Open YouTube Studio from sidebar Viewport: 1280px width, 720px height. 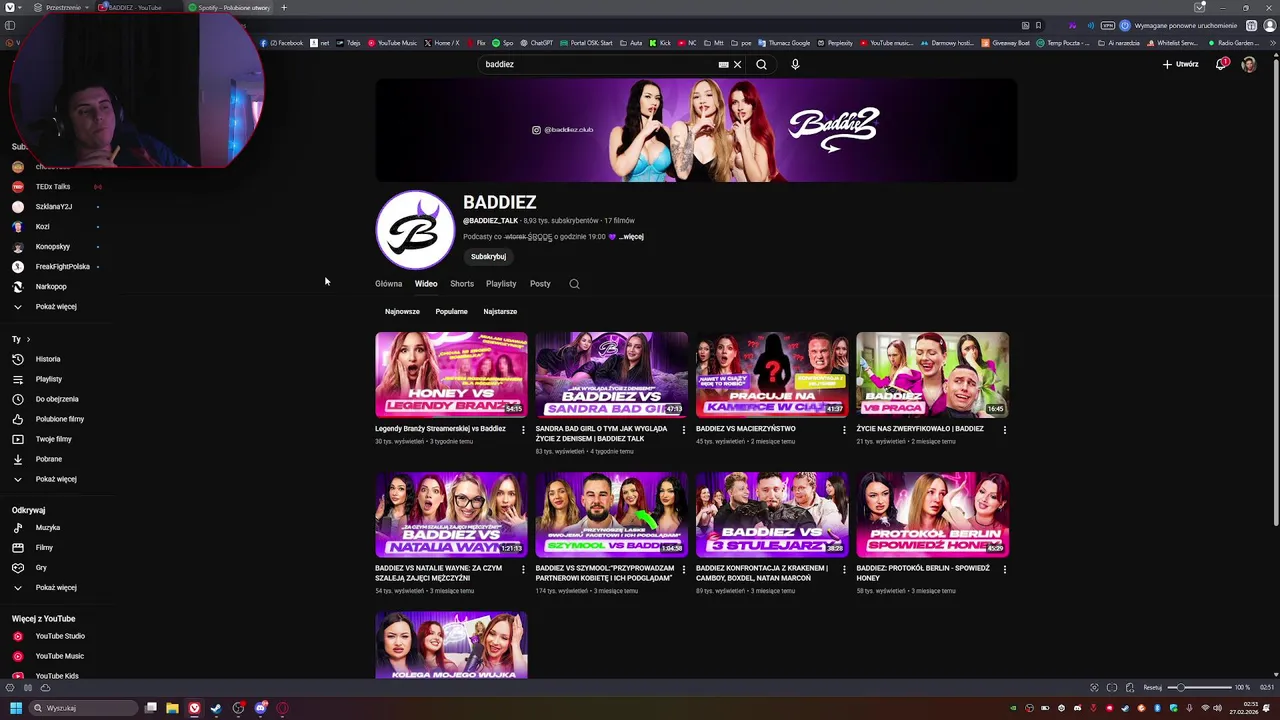tap(60, 636)
